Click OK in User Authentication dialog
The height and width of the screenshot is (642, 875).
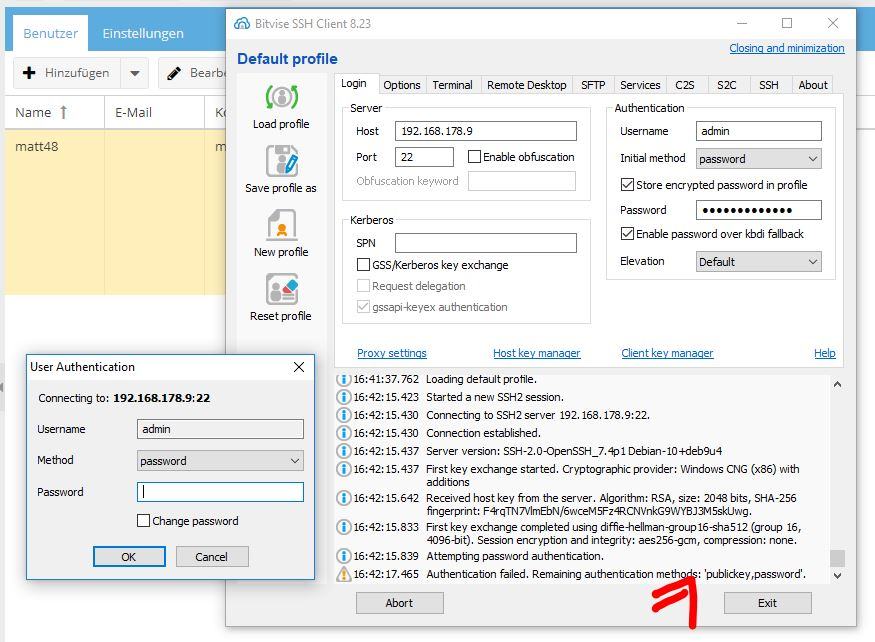129,557
